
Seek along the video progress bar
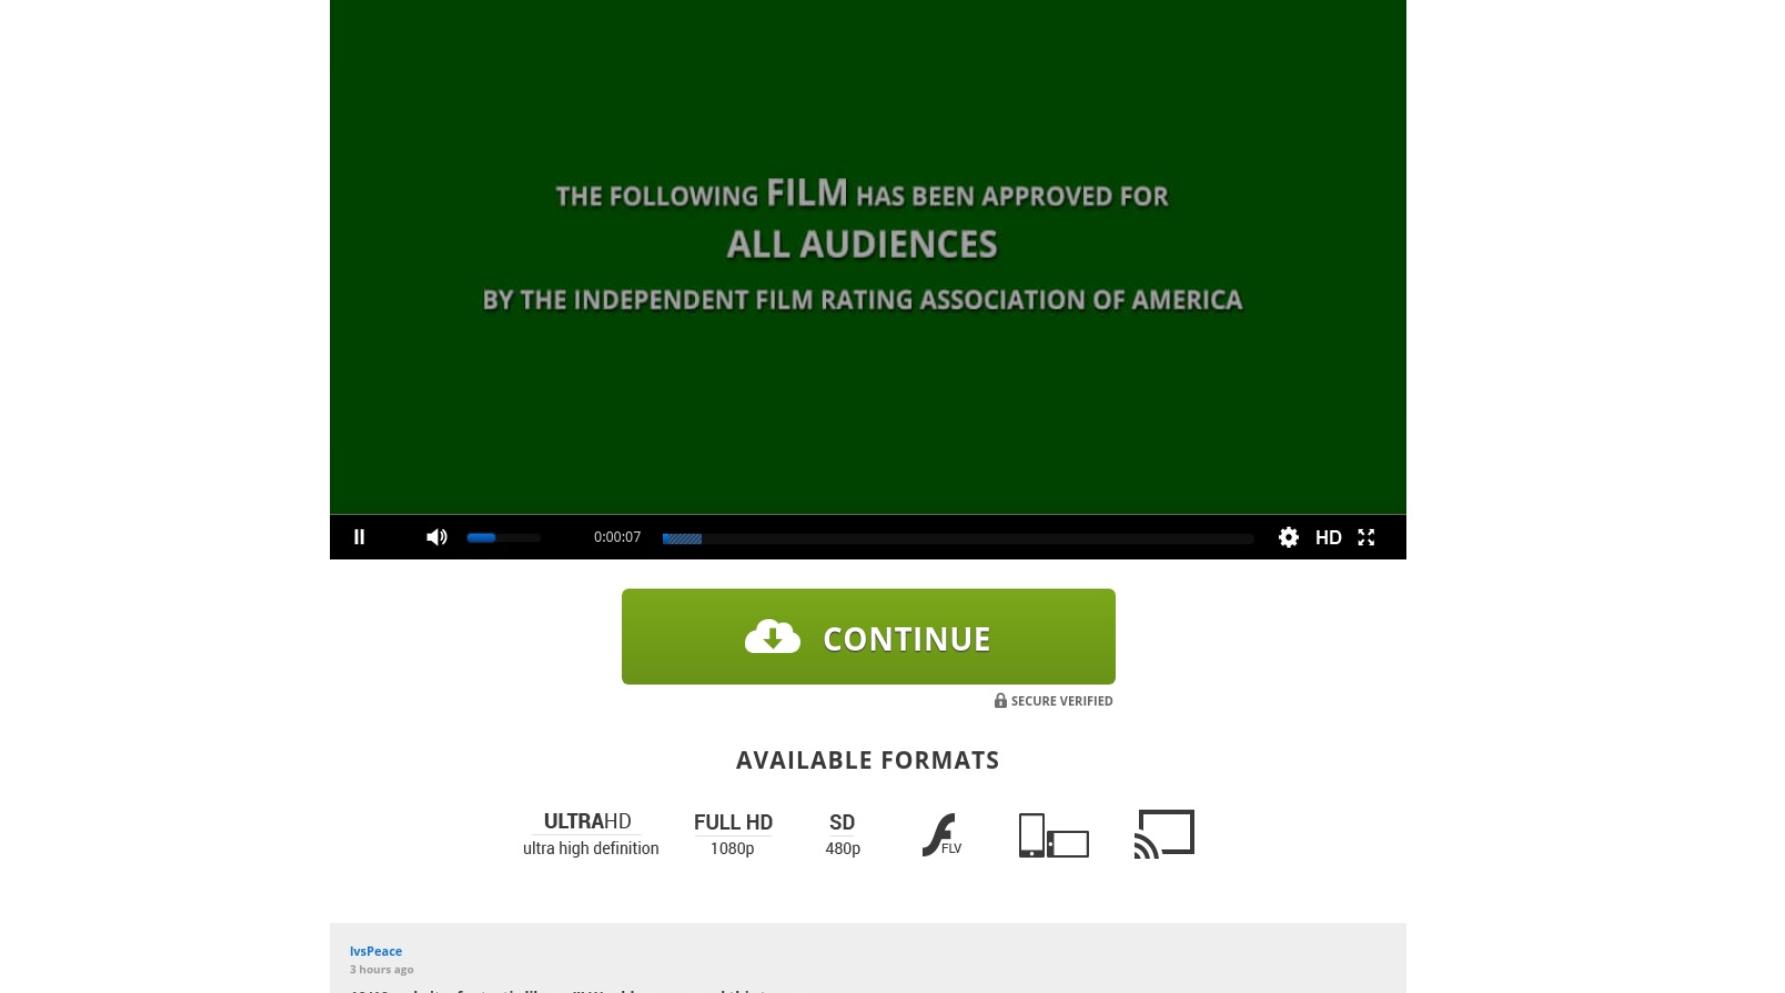(957, 538)
